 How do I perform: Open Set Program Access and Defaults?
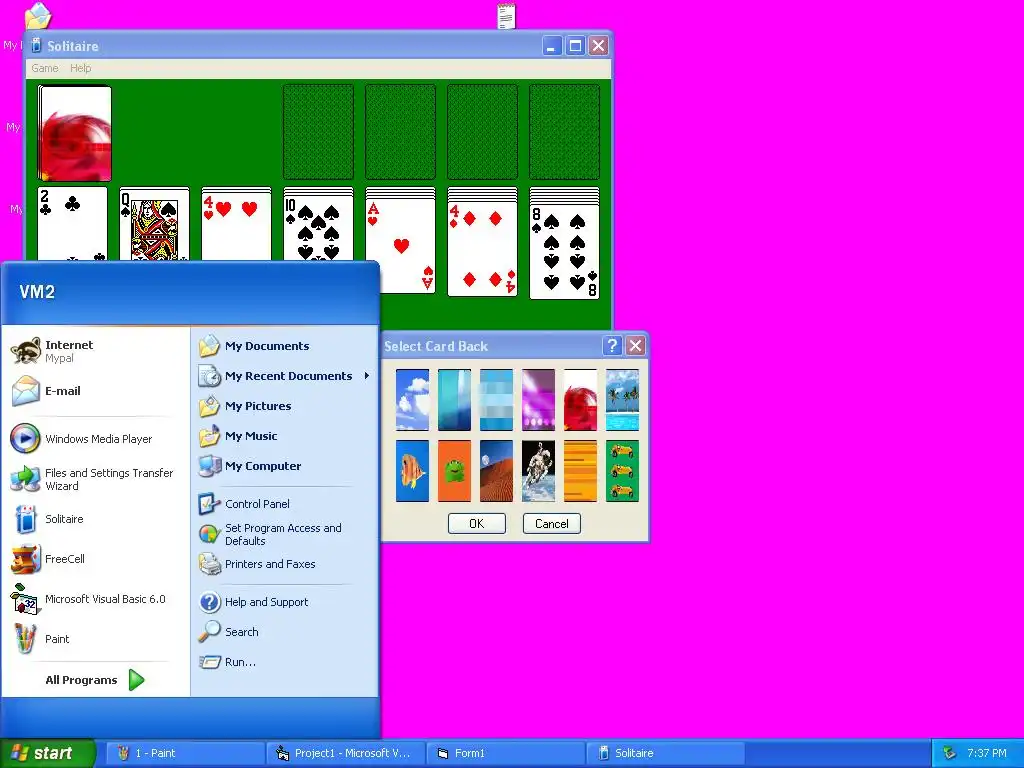[285, 534]
